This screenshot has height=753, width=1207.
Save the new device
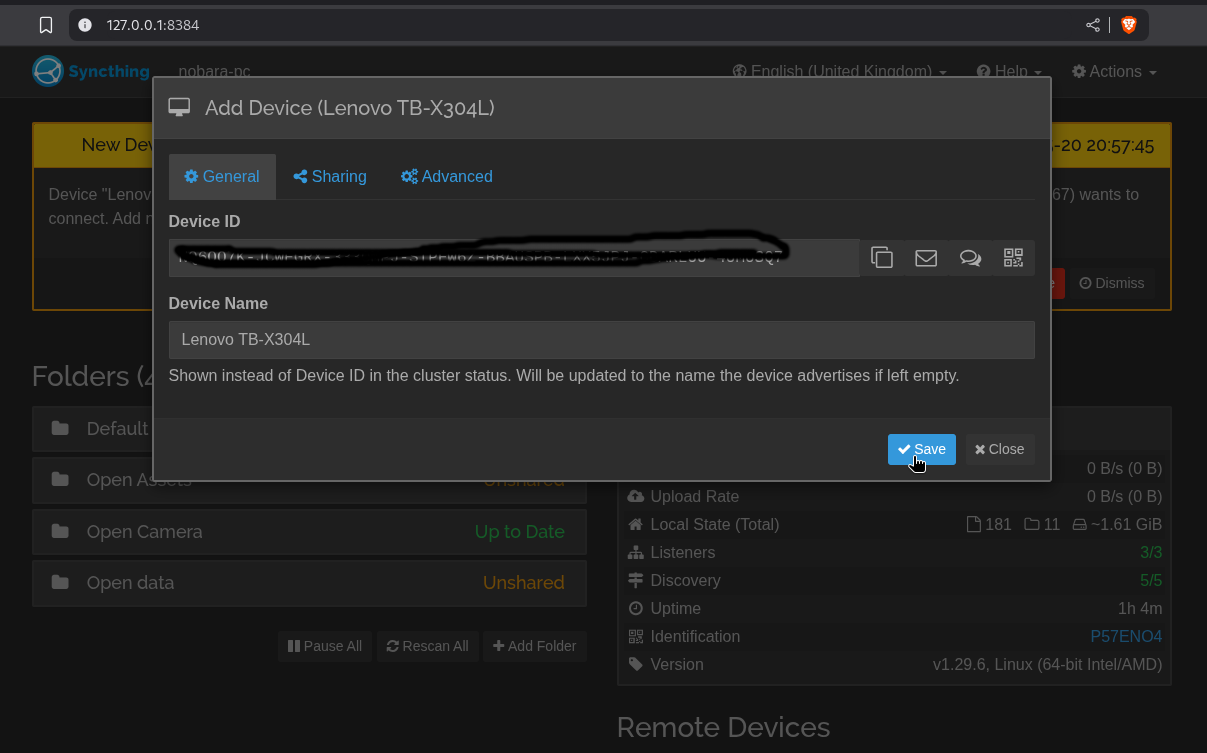pyautogui.click(x=921, y=449)
